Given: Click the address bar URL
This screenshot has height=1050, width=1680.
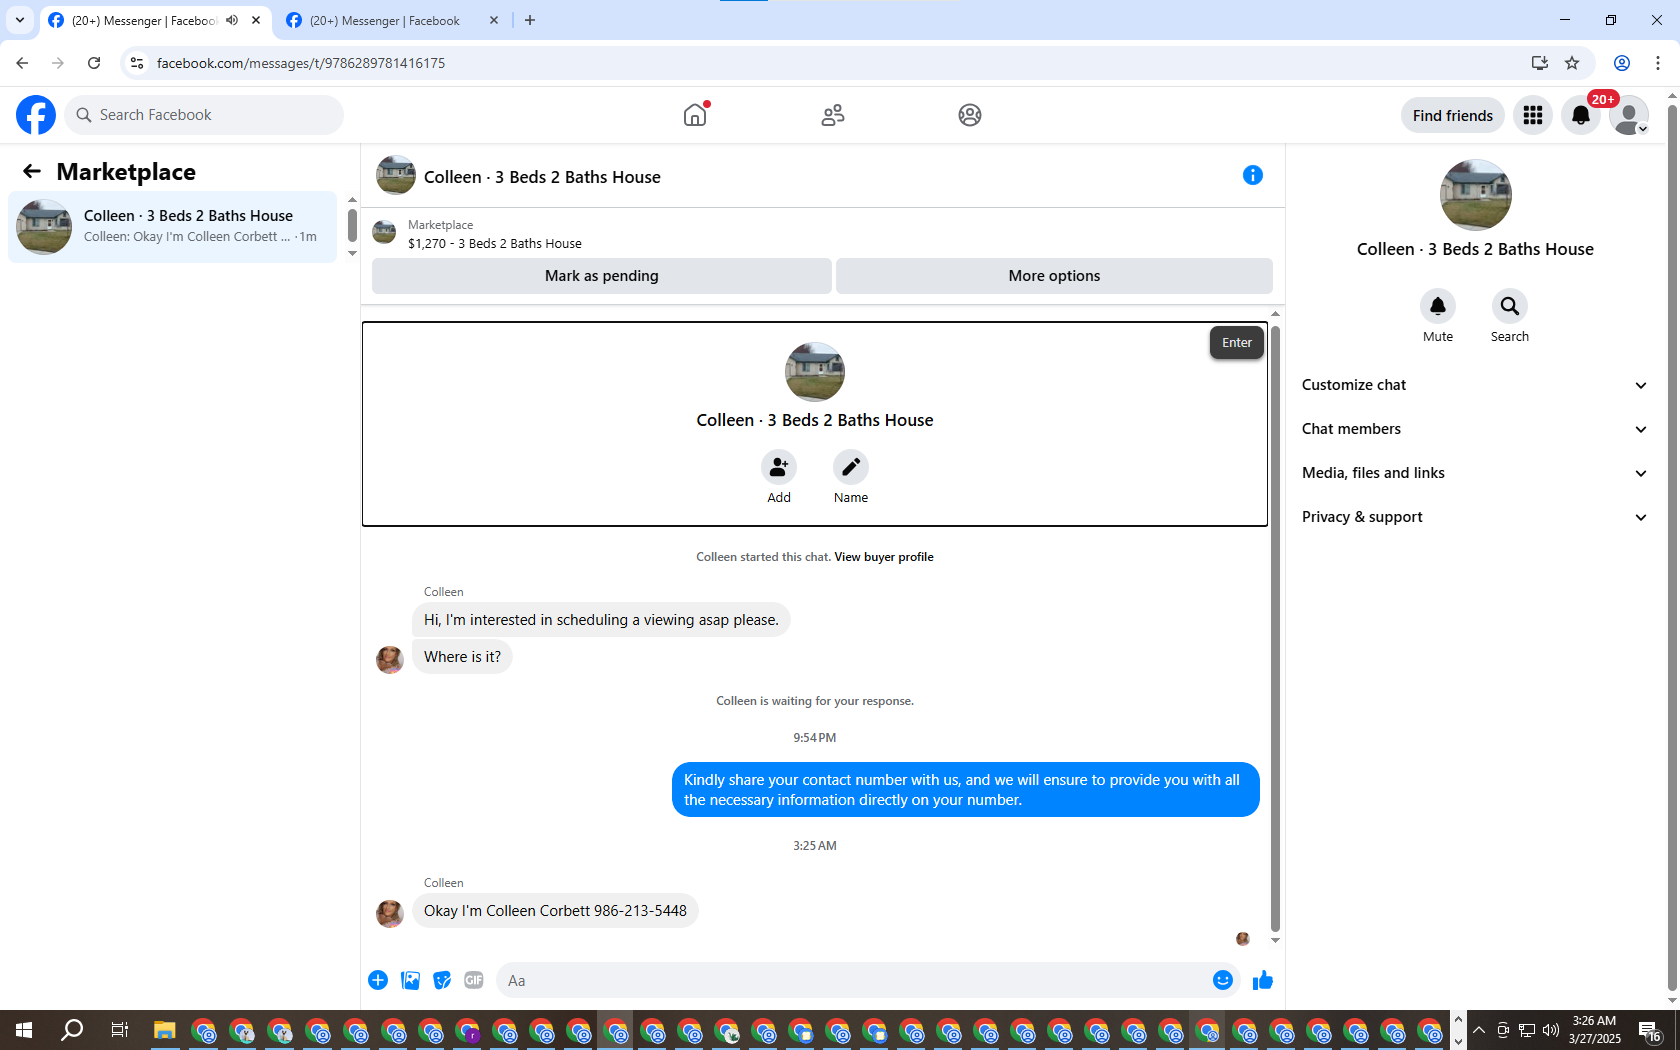Looking at the screenshot, I should tap(301, 63).
